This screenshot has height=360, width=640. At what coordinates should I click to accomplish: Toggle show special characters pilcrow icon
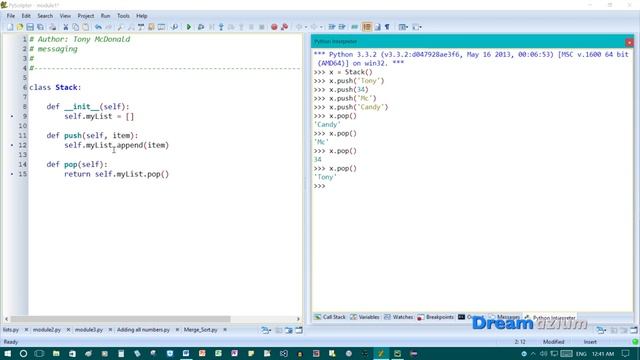click(387, 27)
